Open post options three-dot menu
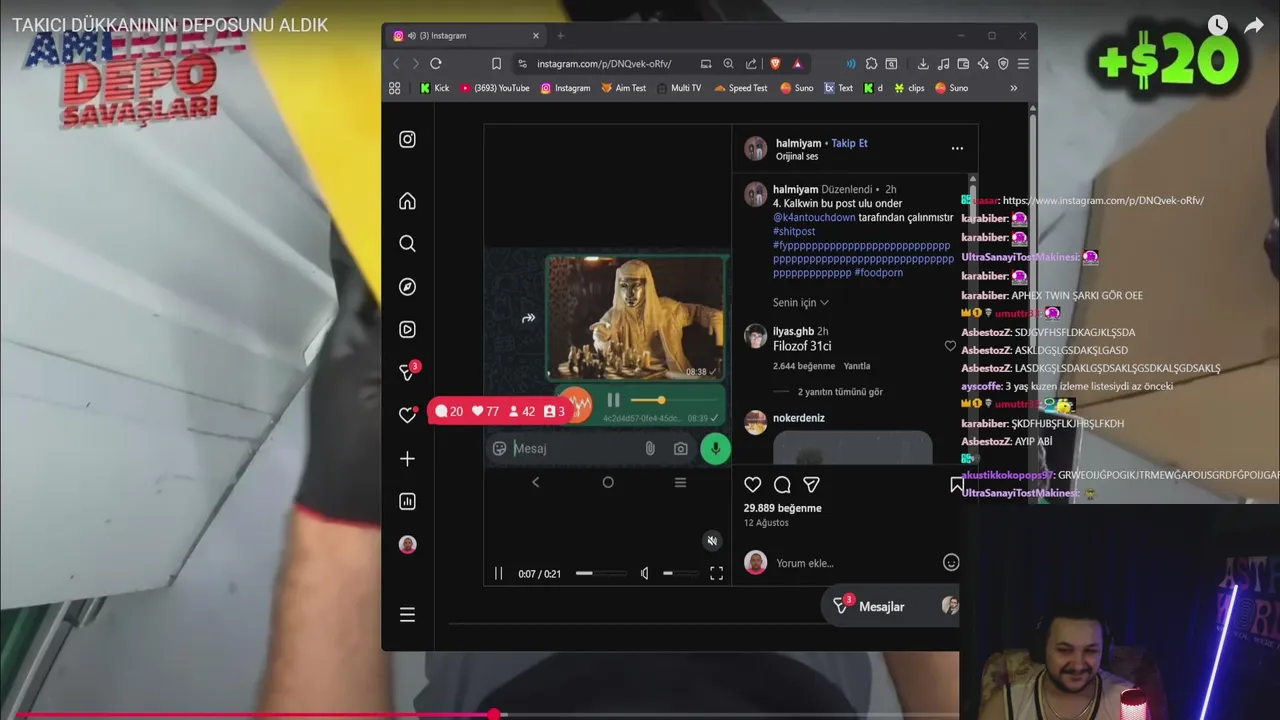 point(957,148)
